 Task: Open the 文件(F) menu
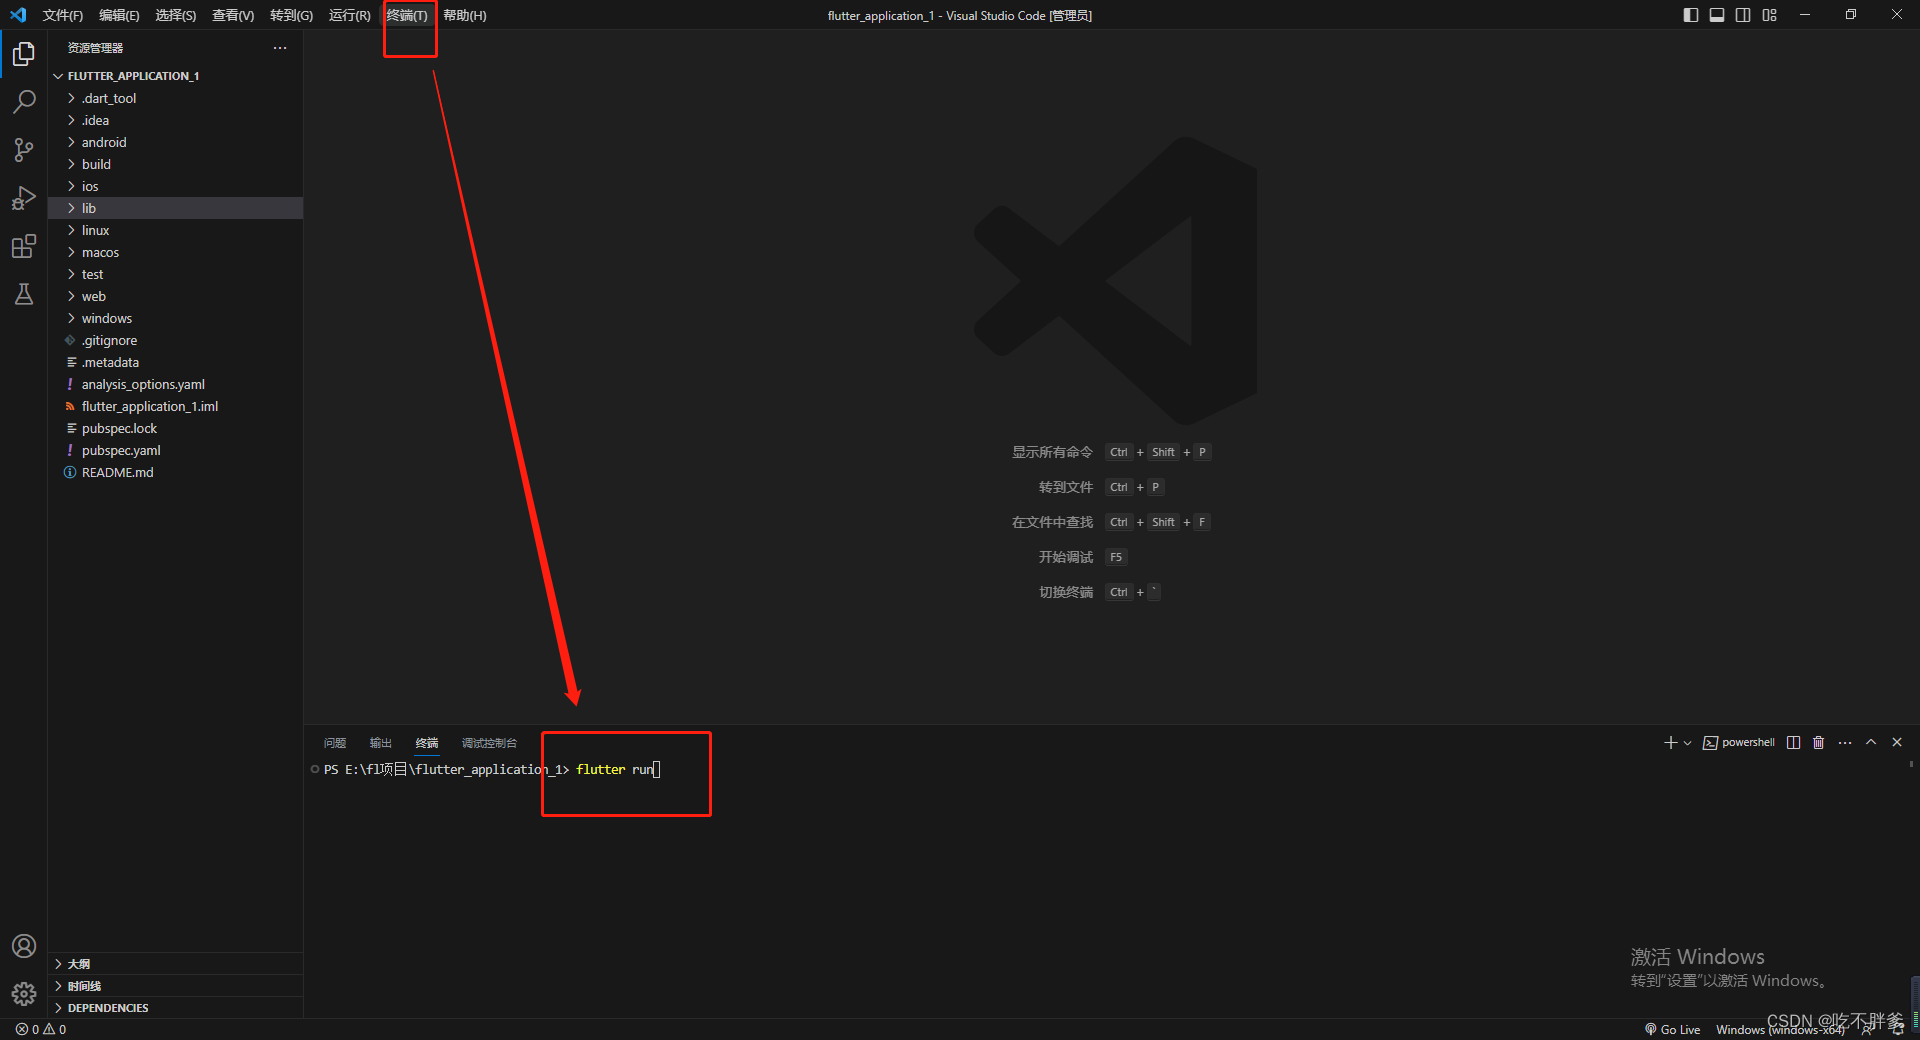coord(63,15)
